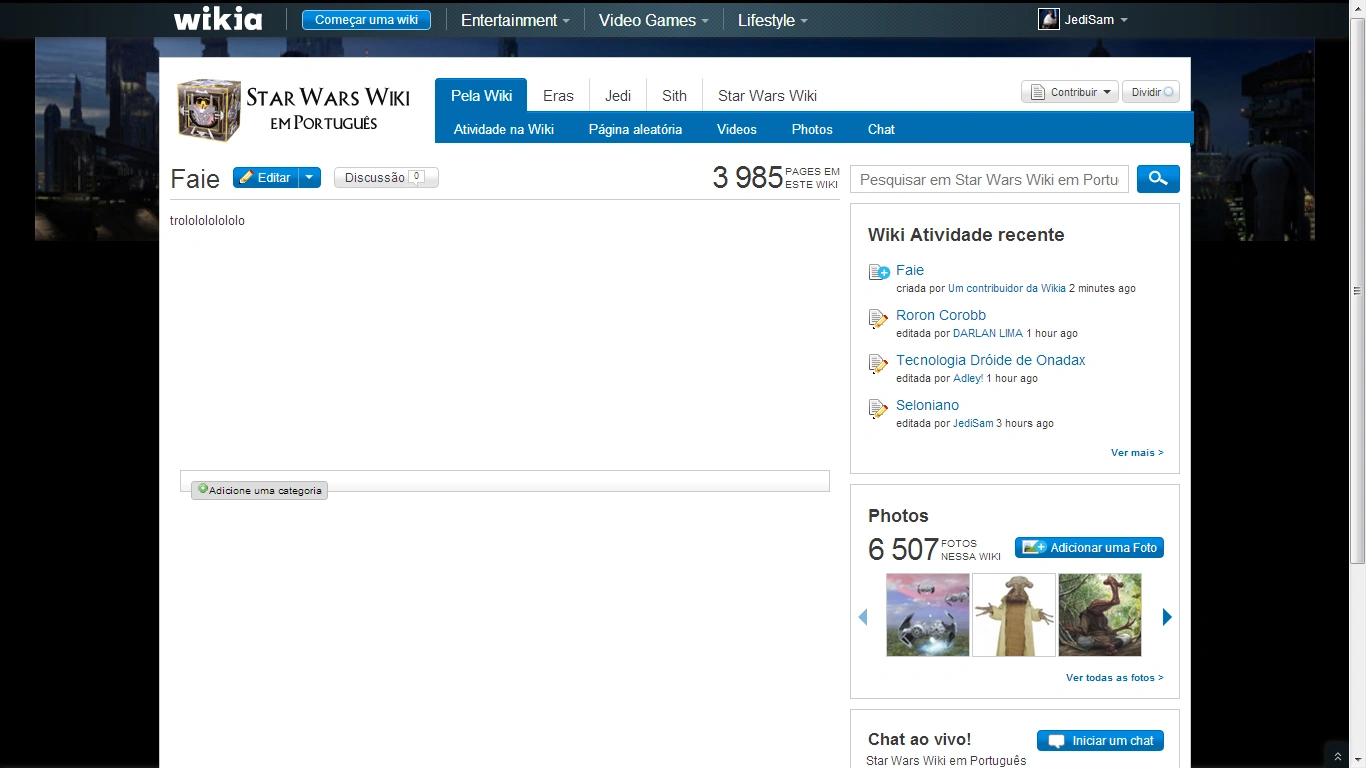
Task: Open the Faie link in recent activity
Action: point(910,270)
